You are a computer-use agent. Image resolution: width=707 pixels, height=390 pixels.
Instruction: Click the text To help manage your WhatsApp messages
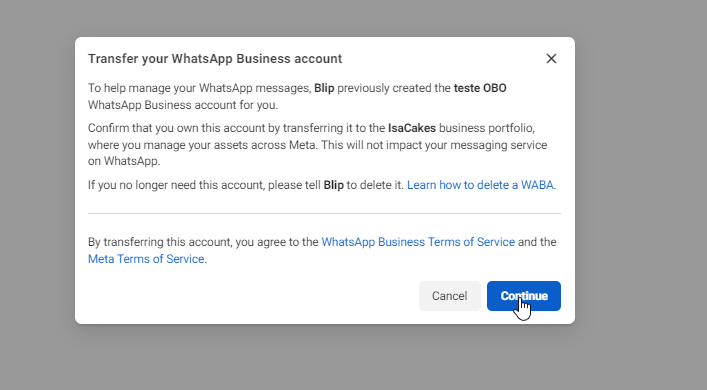[x=200, y=88]
